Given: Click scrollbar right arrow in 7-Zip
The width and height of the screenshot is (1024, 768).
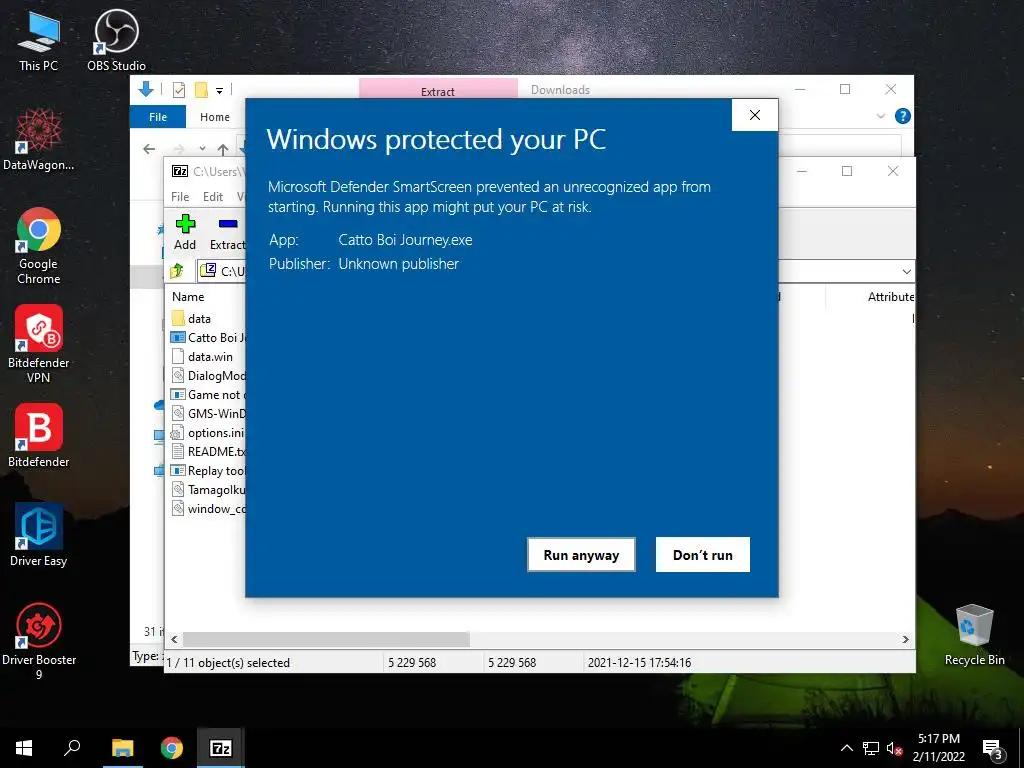Looking at the screenshot, I should click(x=906, y=639).
